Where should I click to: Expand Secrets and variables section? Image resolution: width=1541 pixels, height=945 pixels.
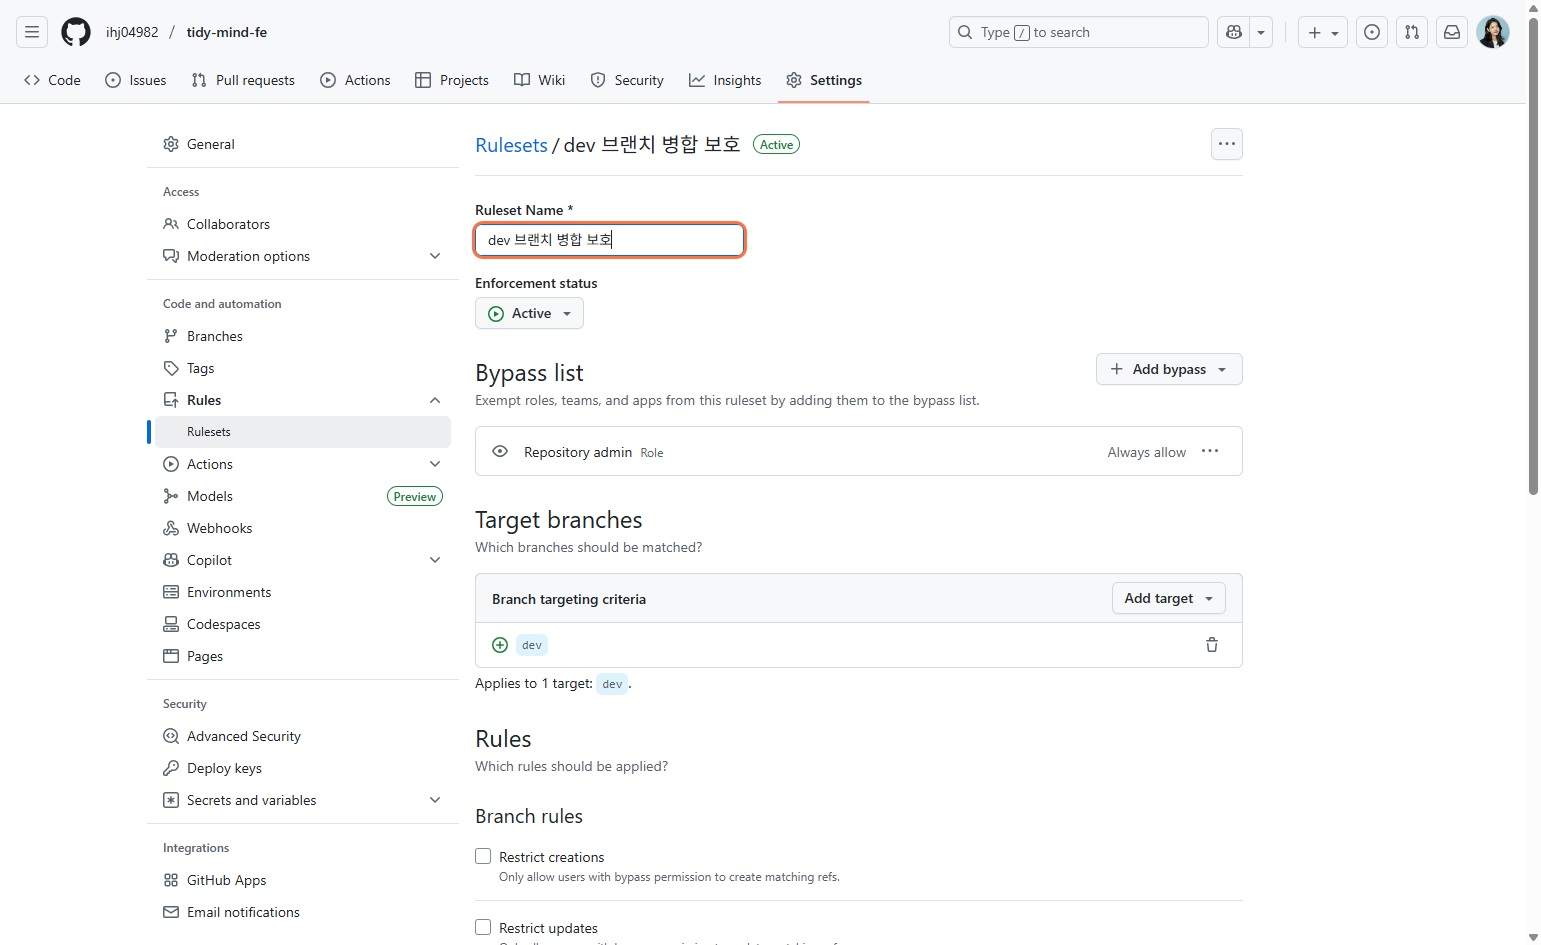click(303, 800)
